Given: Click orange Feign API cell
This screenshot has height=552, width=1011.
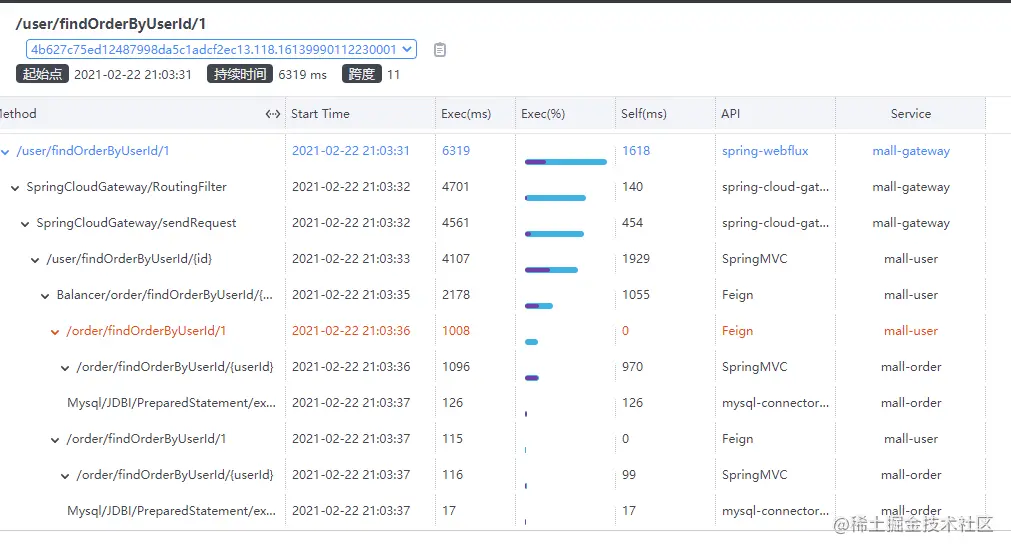Looking at the screenshot, I should click(737, 331).
